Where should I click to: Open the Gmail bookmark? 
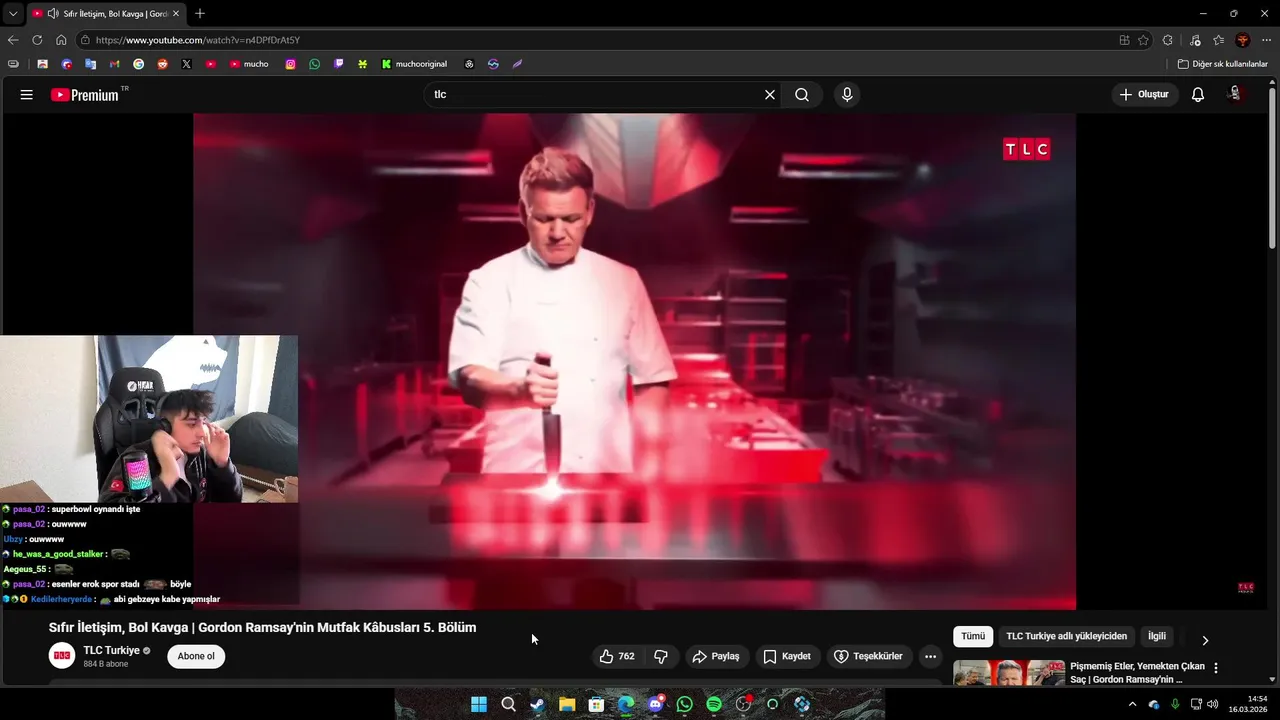(x=114, y=64)
